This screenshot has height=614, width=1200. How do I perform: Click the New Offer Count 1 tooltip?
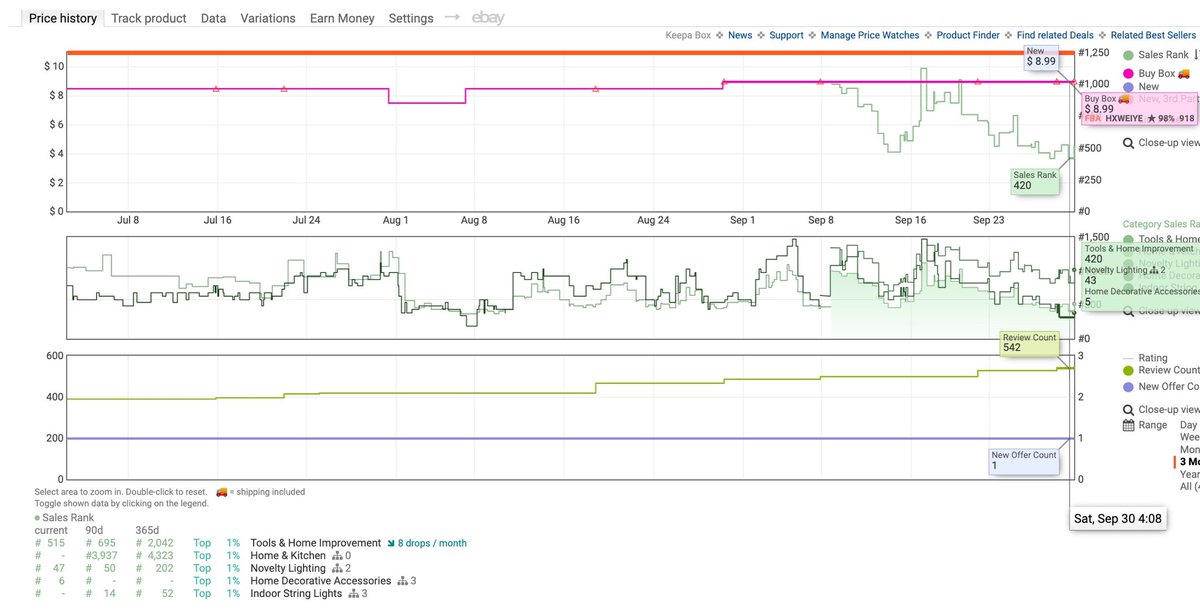pos(1024,461)
